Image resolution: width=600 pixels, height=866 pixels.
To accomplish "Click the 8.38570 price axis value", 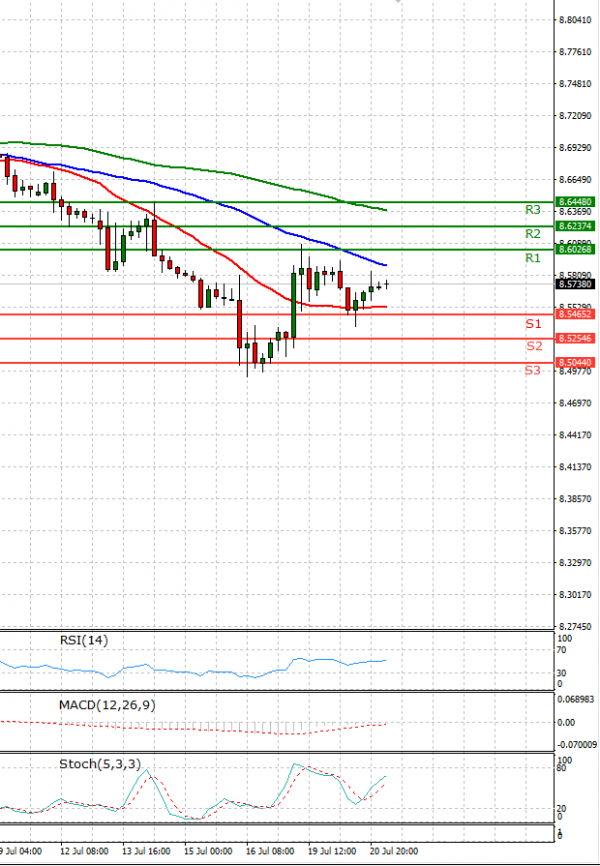I will pos(575,499).
